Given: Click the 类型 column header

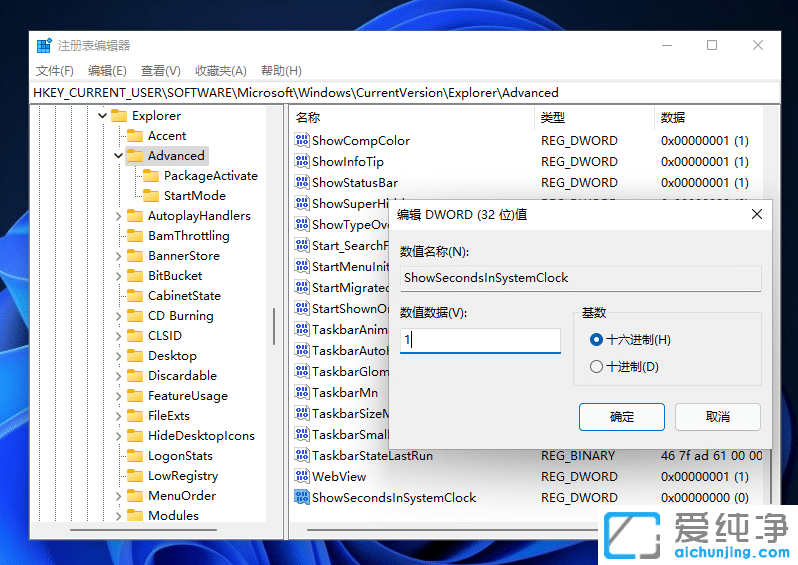Looking at the screenshot, I should [594, 118].
